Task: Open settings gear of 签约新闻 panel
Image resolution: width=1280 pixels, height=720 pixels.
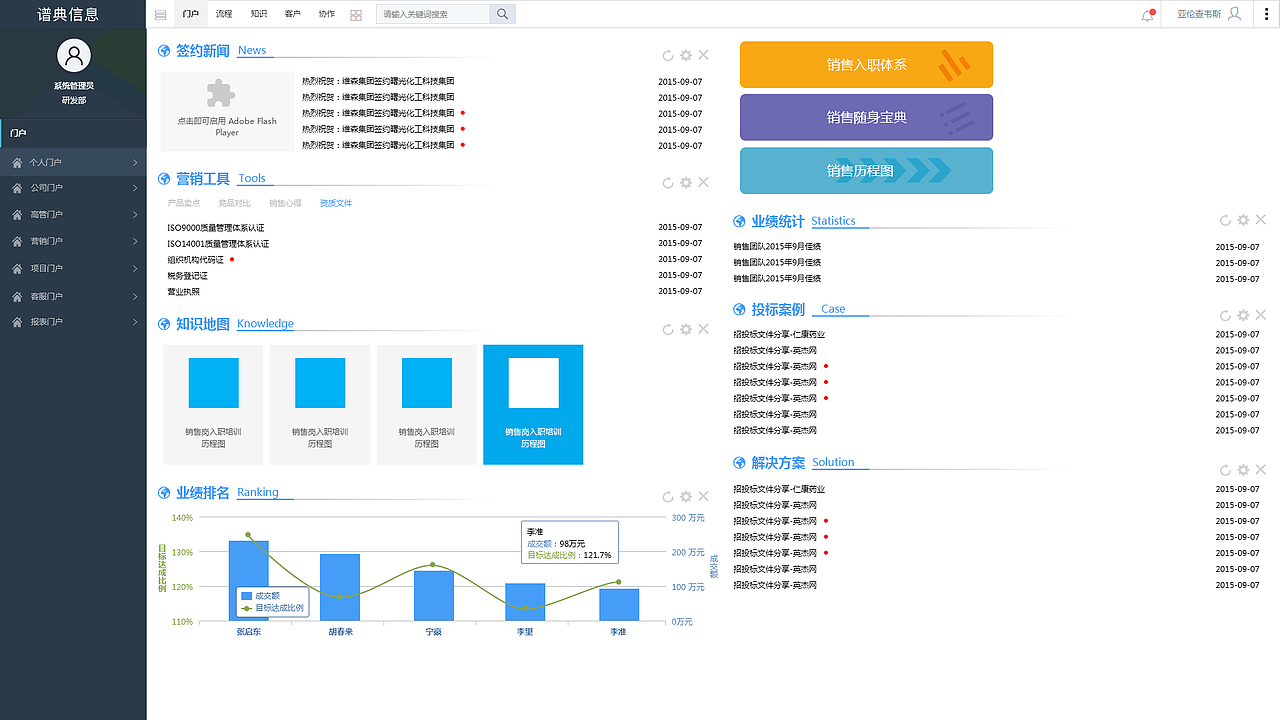Action: point(686,56)
